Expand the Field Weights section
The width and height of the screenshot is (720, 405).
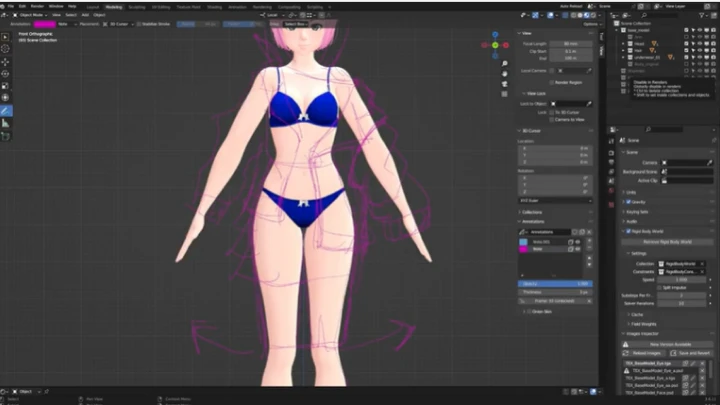(642, 324)
